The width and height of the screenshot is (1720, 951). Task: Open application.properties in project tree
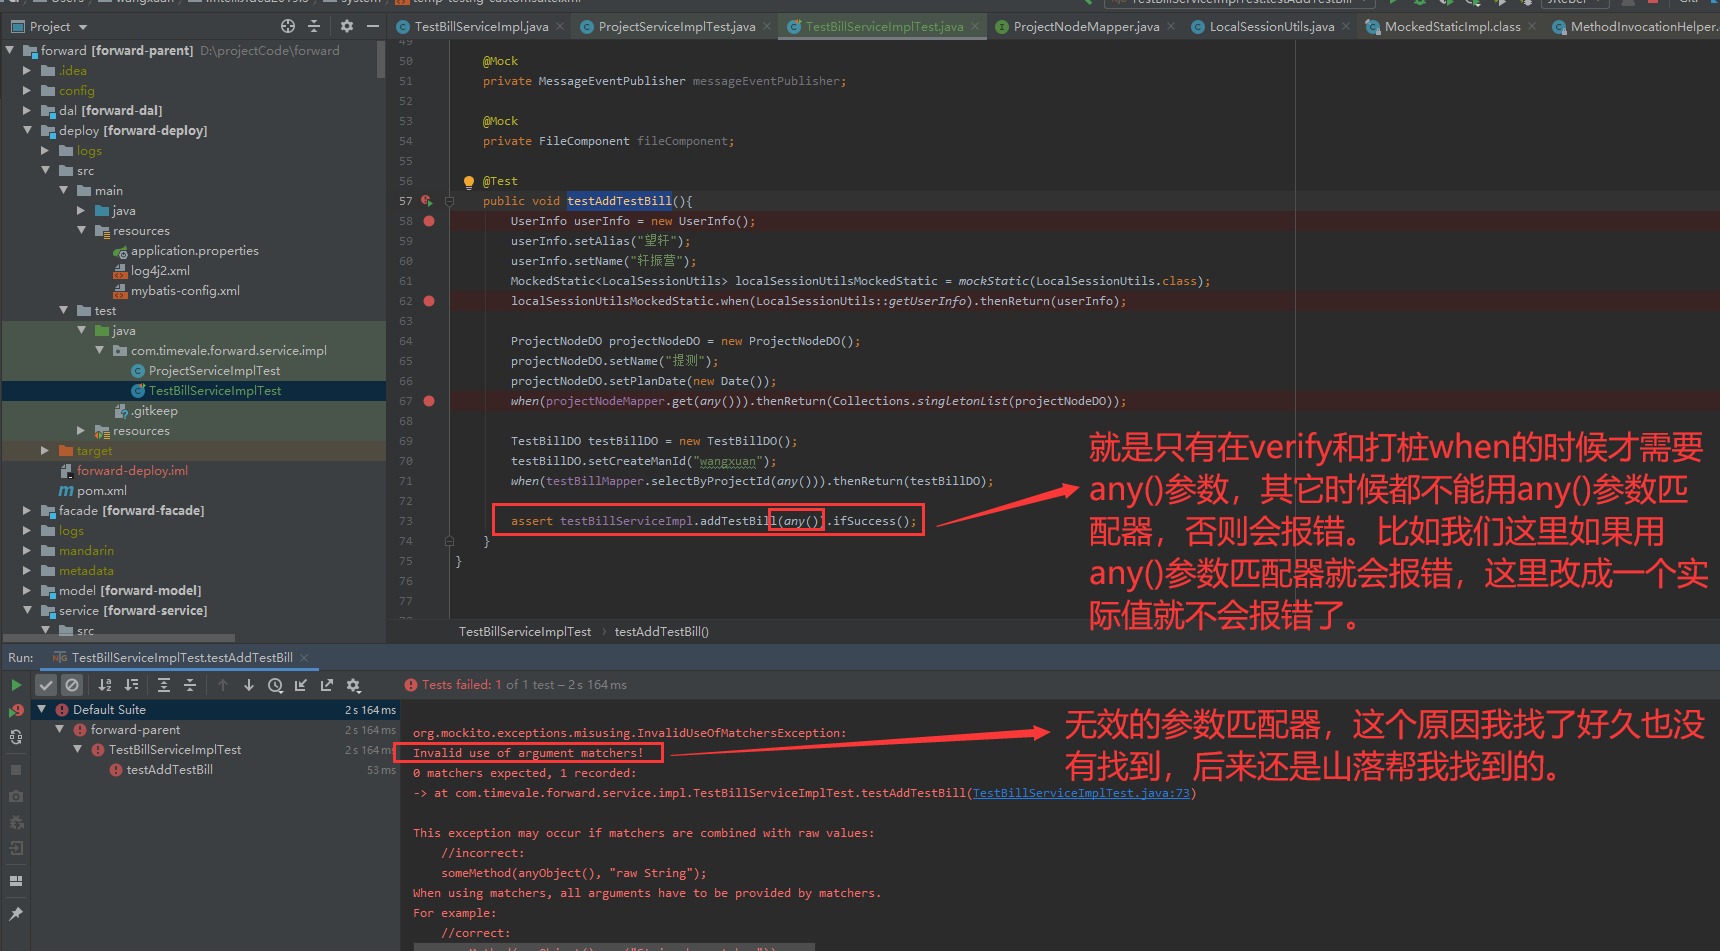[x=194, y=250]
